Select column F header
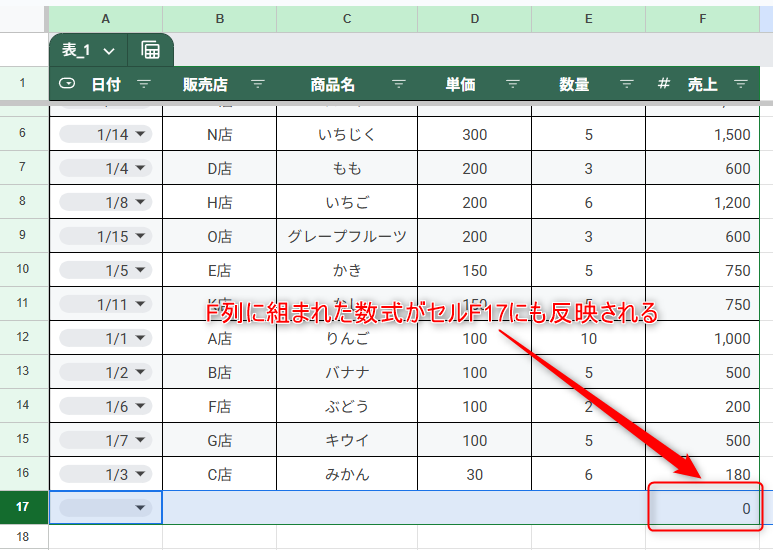 click(702, 18)
